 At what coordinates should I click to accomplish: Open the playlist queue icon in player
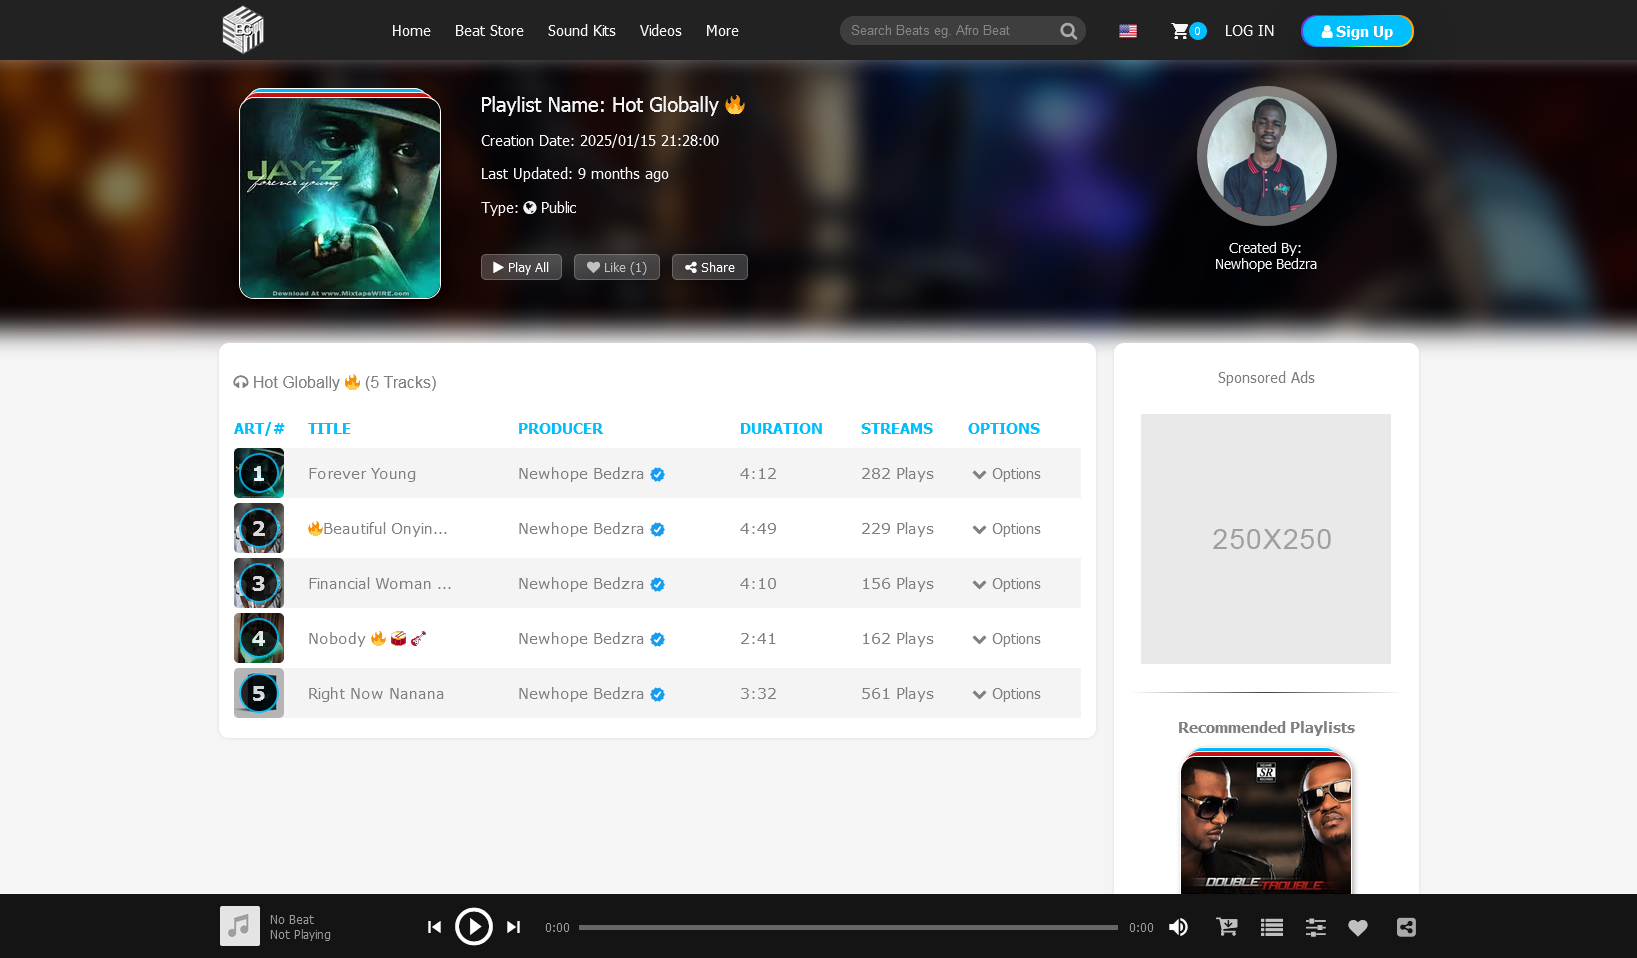point(1271,927)
